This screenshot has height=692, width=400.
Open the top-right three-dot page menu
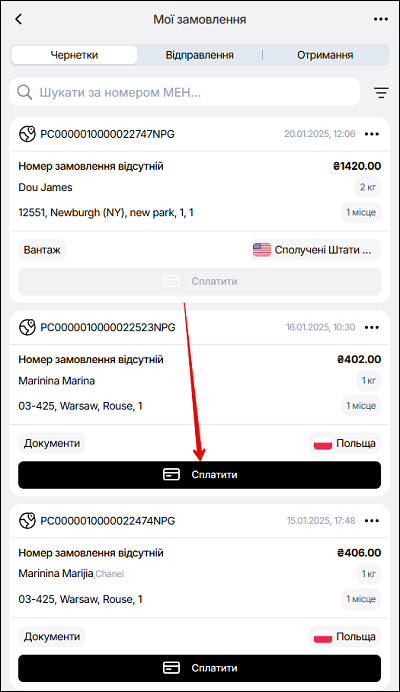coord(381,19)
